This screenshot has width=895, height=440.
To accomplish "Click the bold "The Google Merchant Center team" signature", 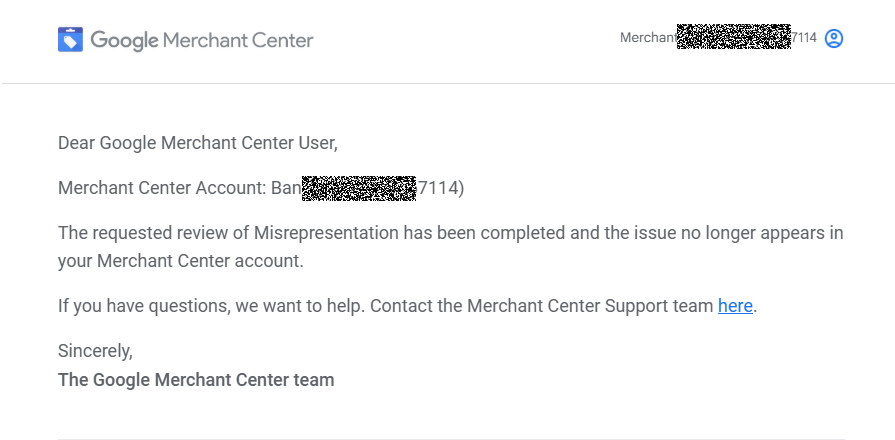I will point(196,380).
